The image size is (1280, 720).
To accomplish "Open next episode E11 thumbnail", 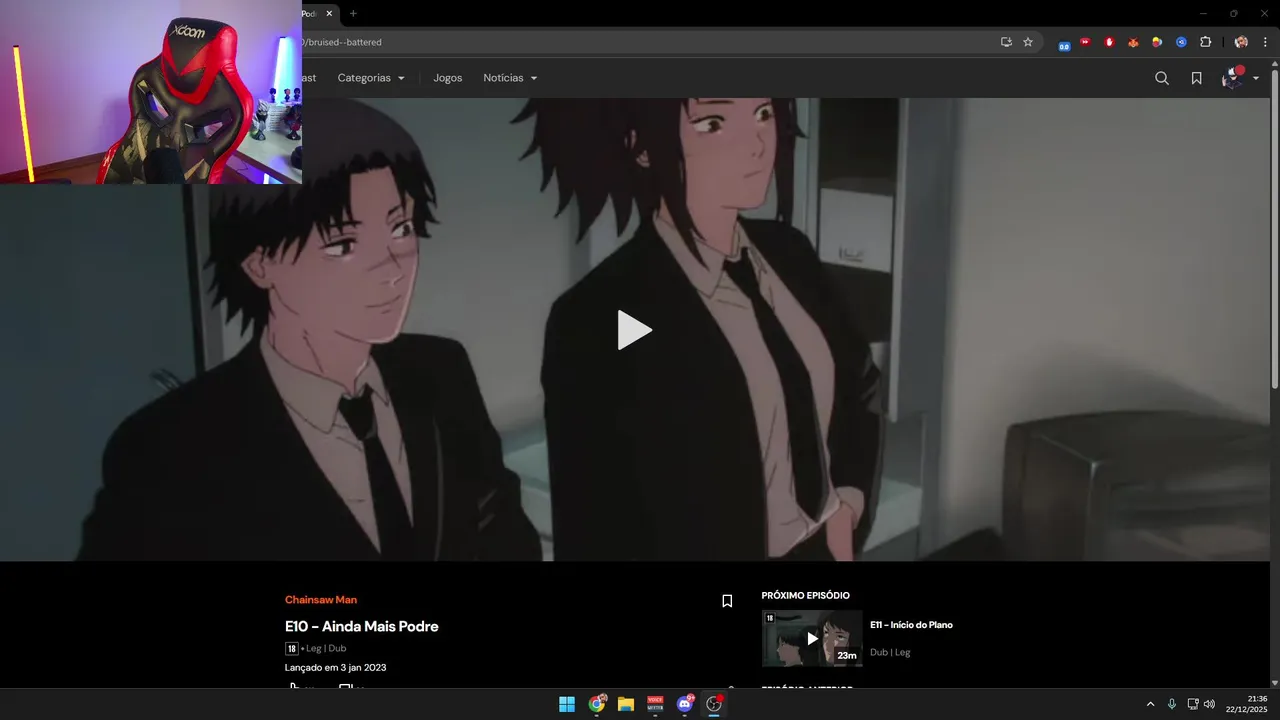I will (x=812, y=638).
